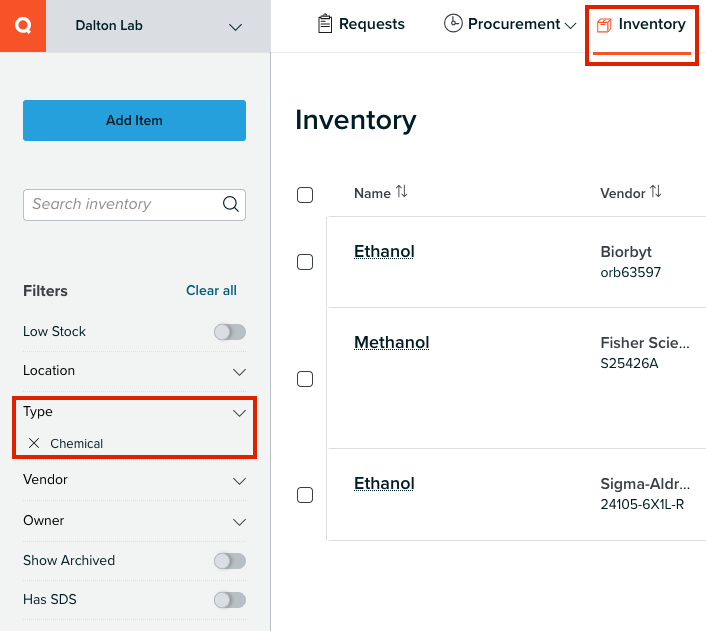The height and width of the screenshot is (631, 706).
Task: Check the Methanol row checkbox
Action: pyautogui.click(x=305, y=379)
